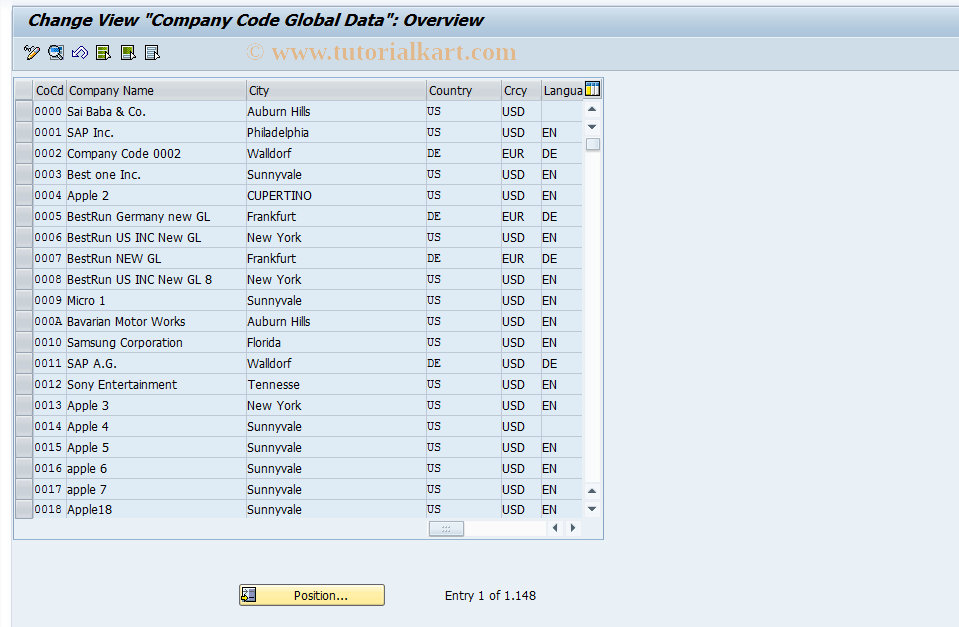
Task: Click company name 'SAP A.G.'
Action: coord(92,363)
